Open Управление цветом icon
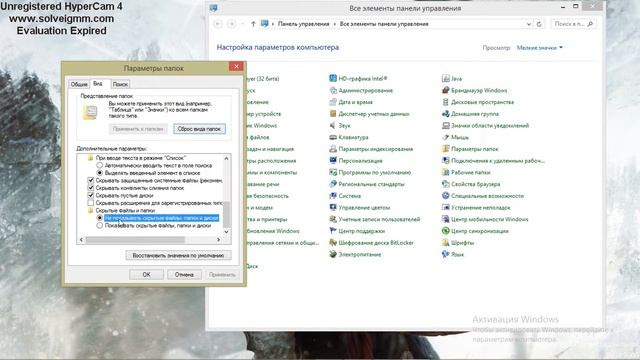This screenshot has height=360, width=640. [333, 207]
